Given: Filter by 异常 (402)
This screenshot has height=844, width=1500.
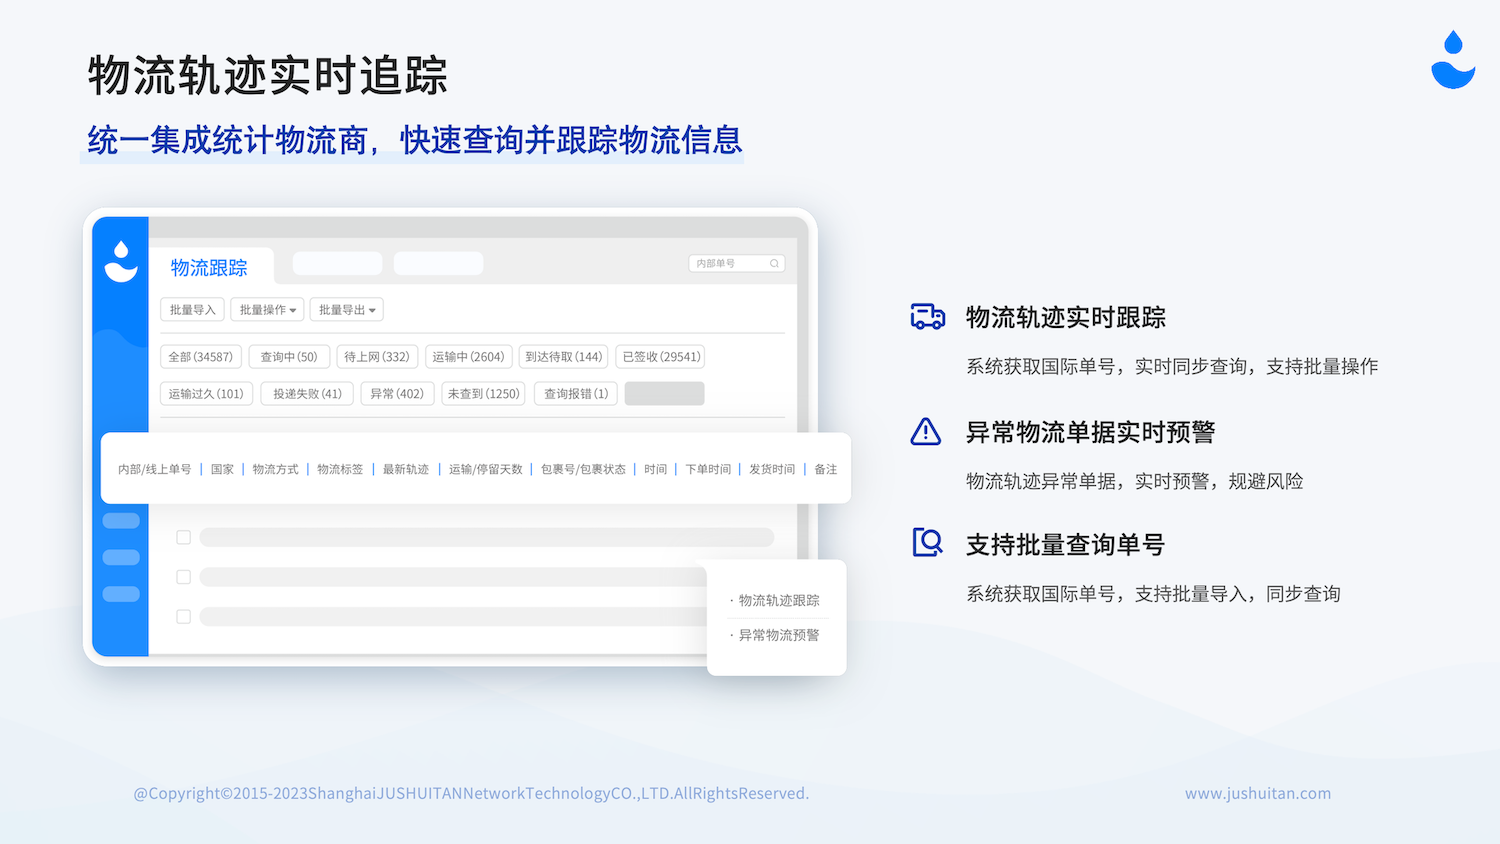Looking at the screenshot, I should [x=397, y=394].
